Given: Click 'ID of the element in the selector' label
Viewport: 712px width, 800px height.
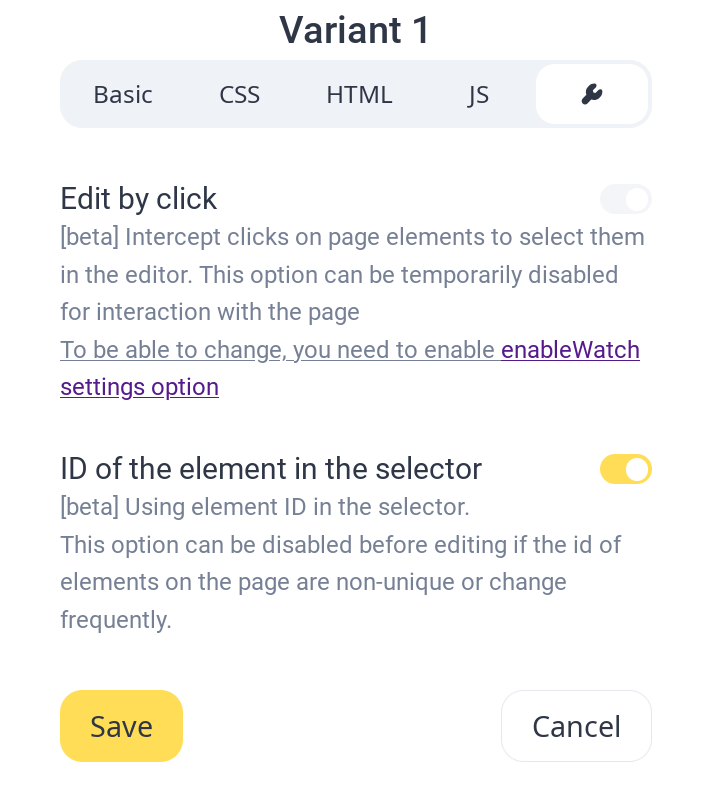Looking at the screenshot, I should click(271, 469).
